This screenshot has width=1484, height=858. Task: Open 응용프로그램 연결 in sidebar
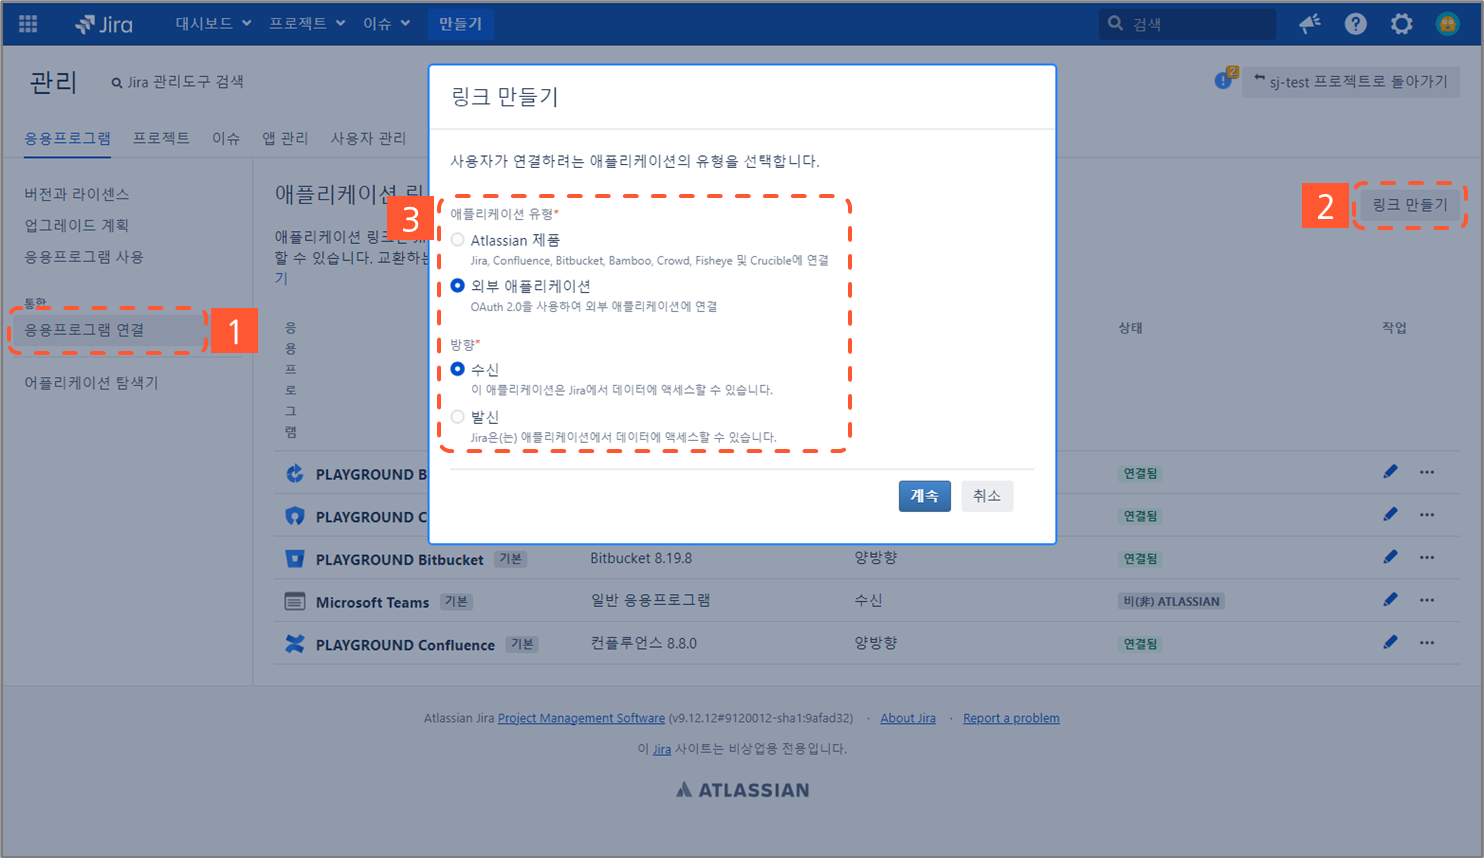click(108, 330)
